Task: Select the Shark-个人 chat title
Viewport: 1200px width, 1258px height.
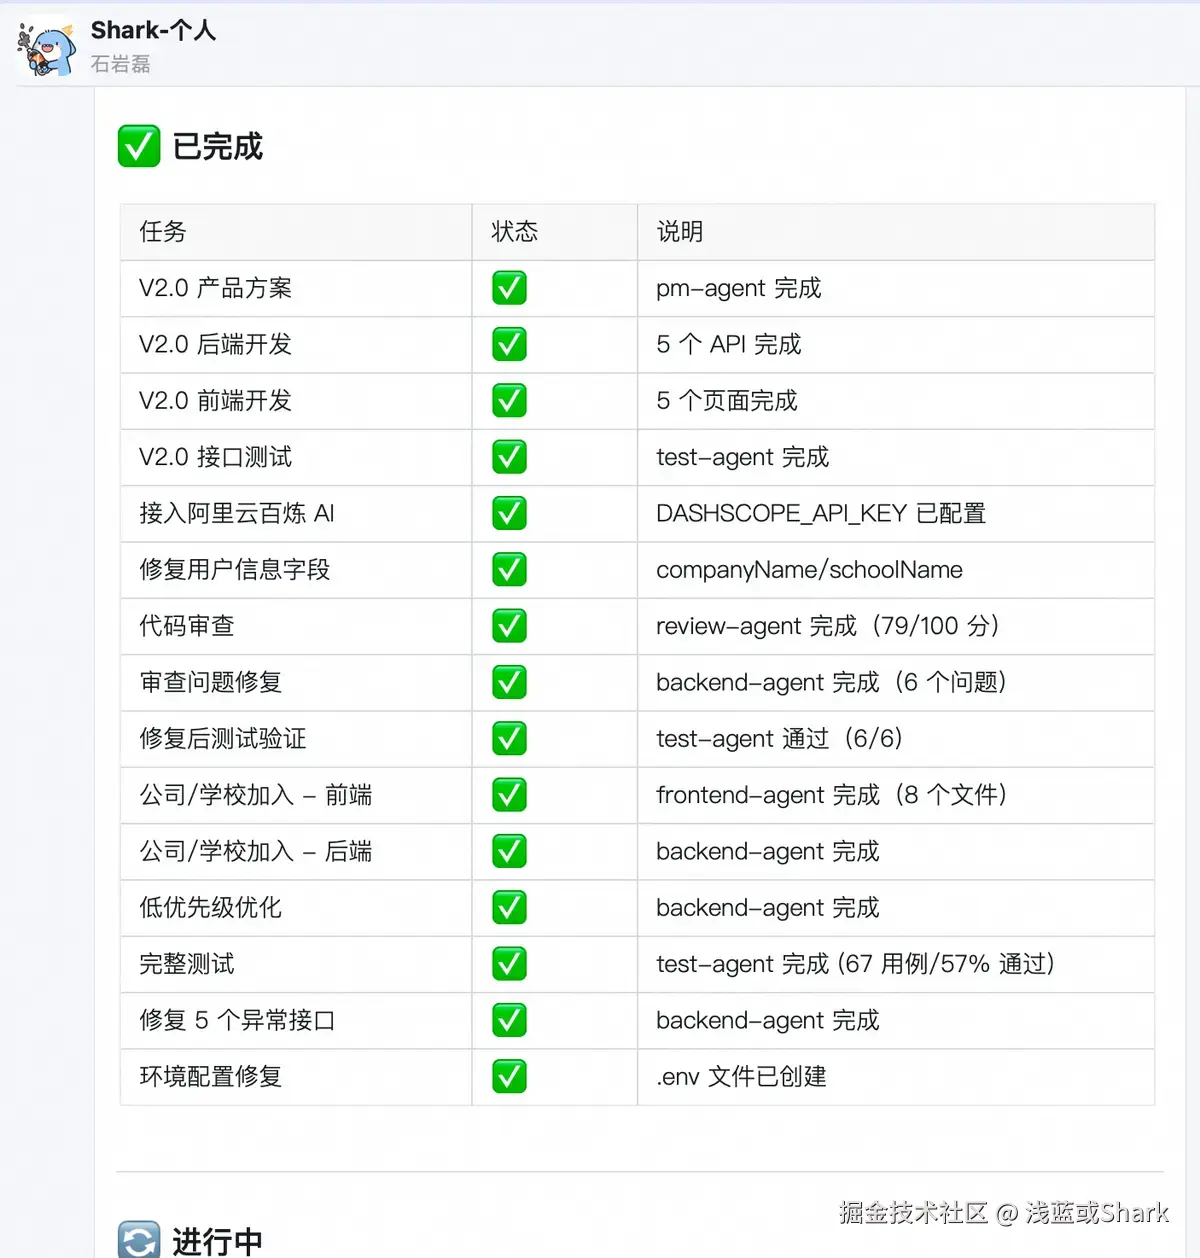Action: (153, 30)
